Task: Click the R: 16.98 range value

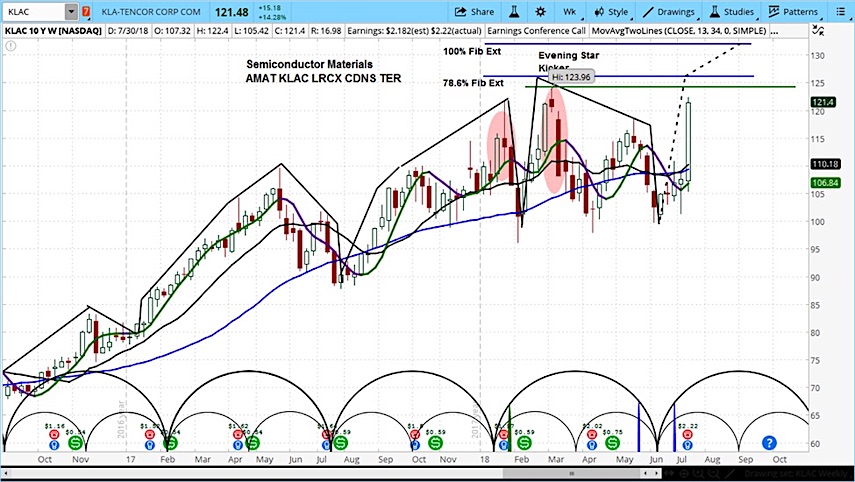Action: pos(326,31)
